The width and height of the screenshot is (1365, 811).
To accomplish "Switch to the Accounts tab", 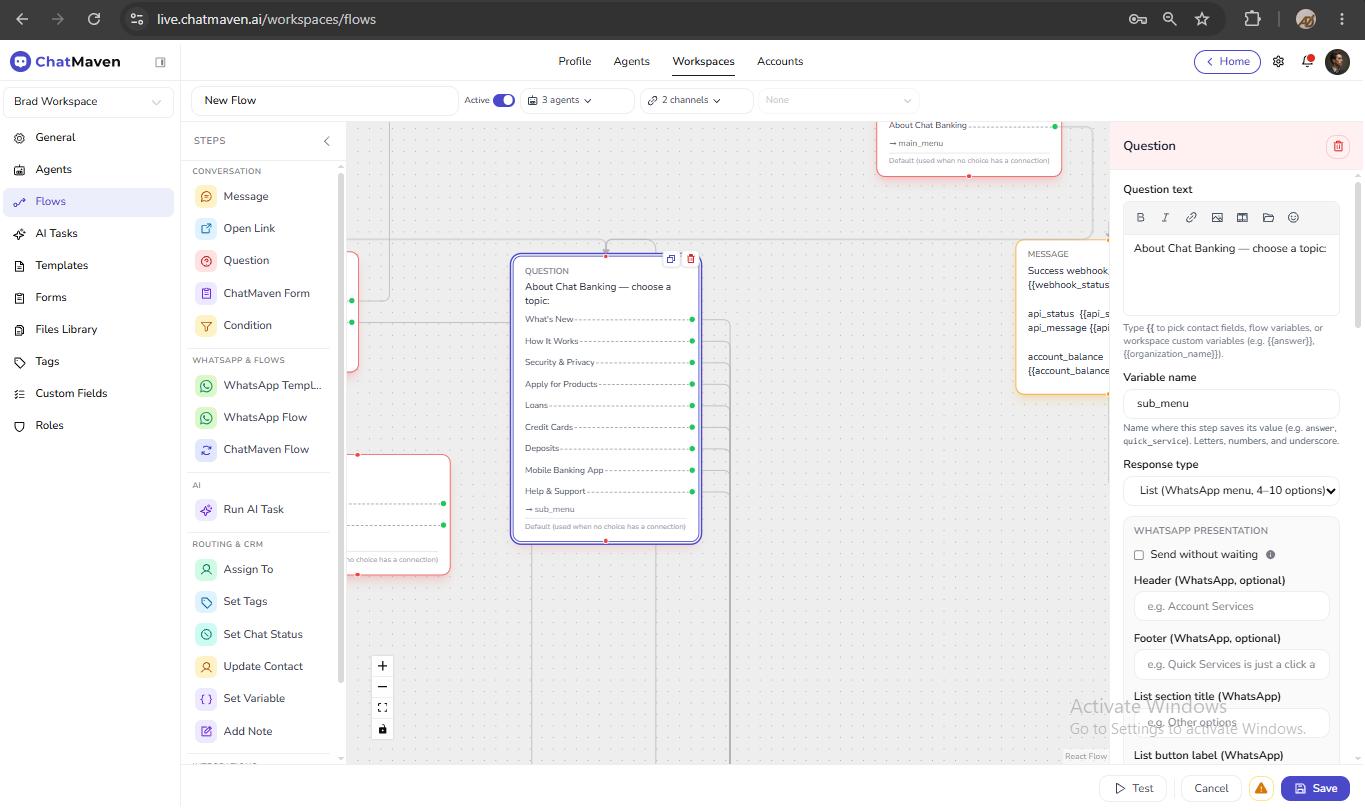I will coord(780,62).
